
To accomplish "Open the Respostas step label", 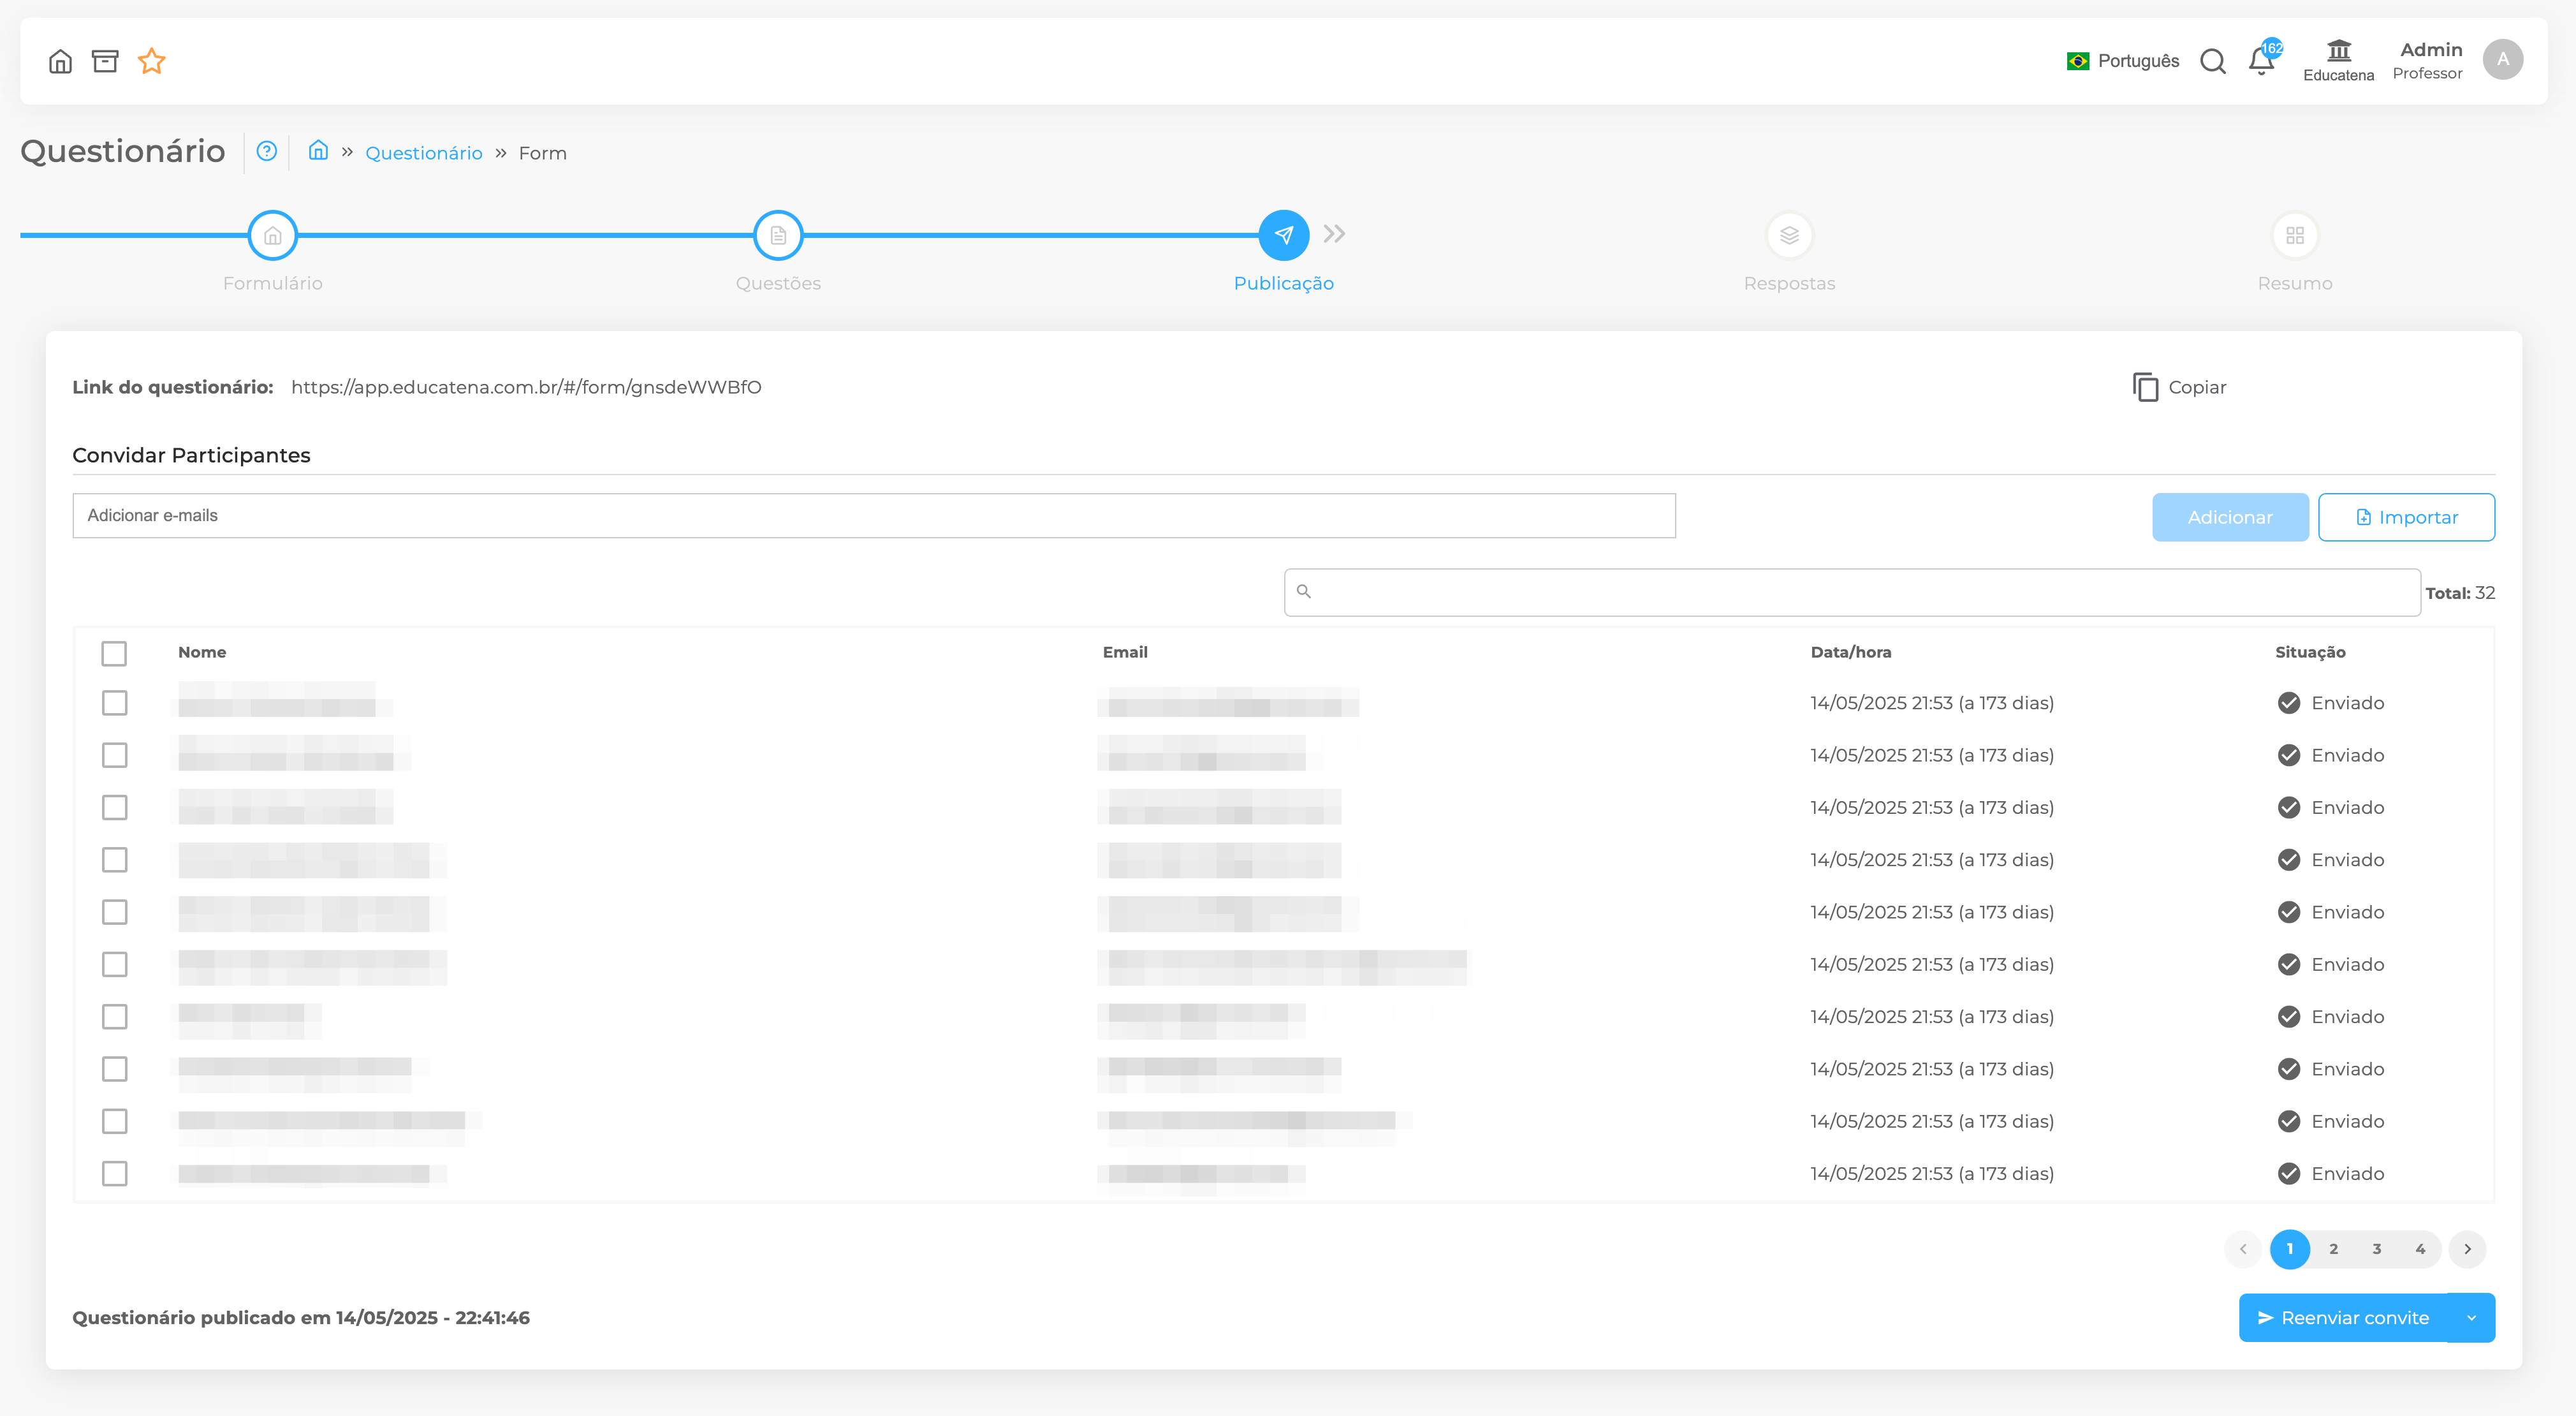I will point(1789,283).
